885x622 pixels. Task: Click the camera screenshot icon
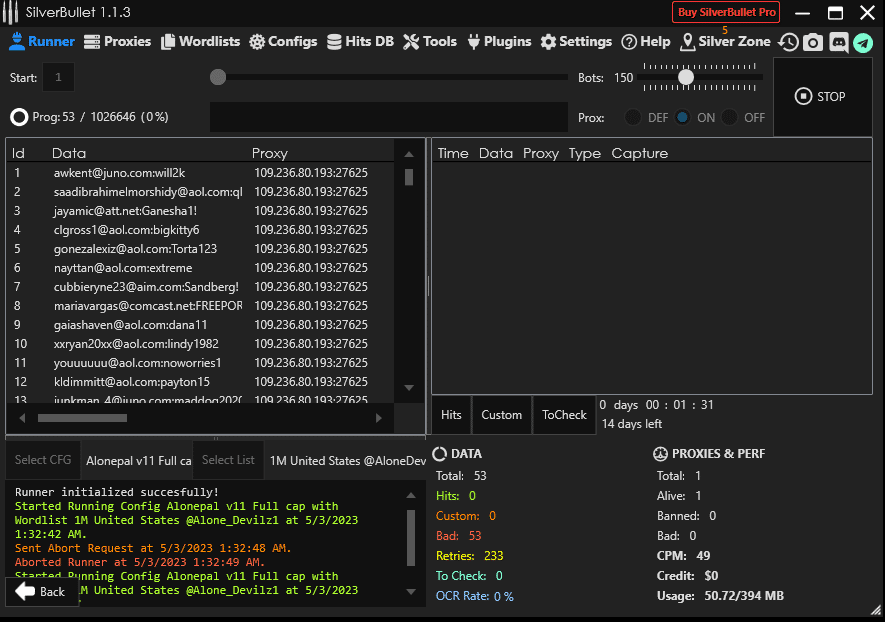point(813,42)
